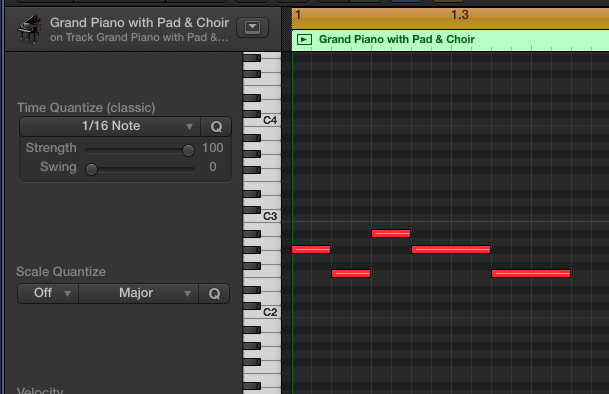Open the Scale Quantize Off dropdown
This screenshot has height=394, width=609.
point(48,293)
